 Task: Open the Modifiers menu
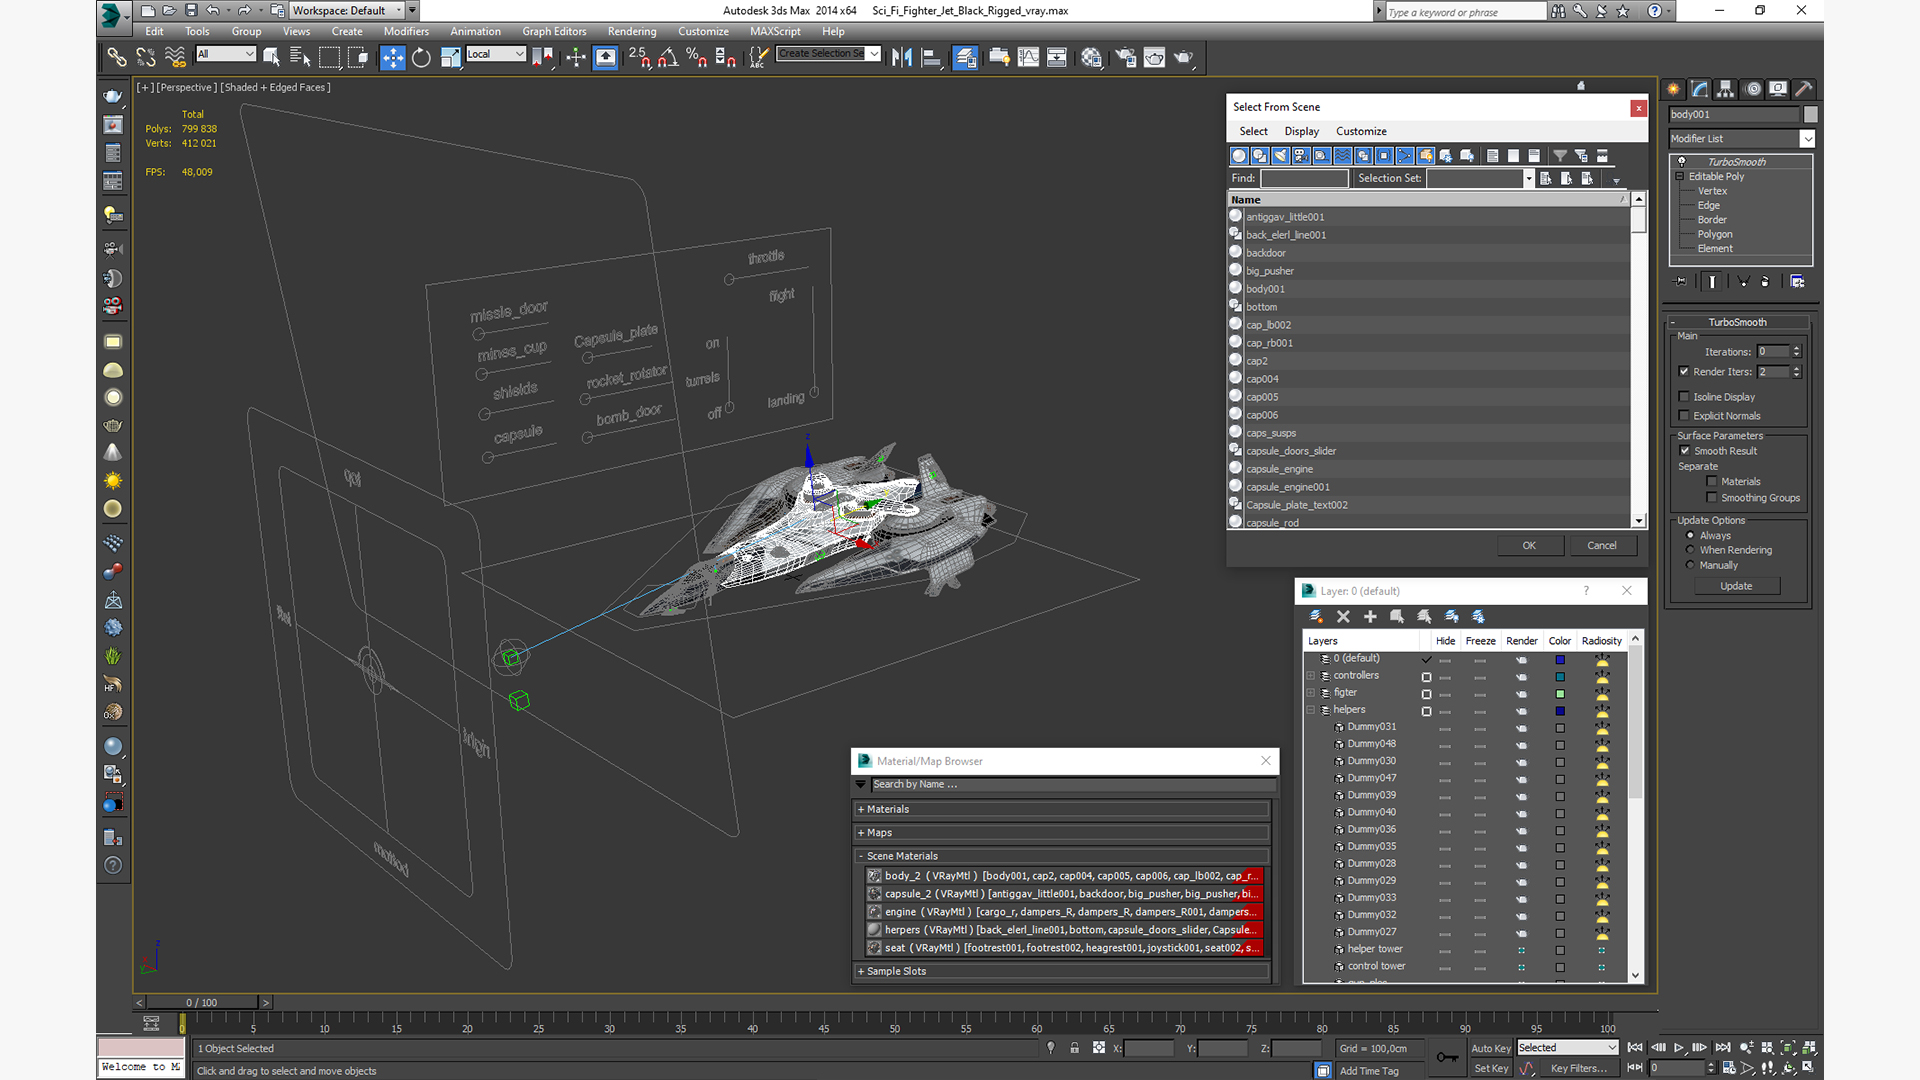406,31
